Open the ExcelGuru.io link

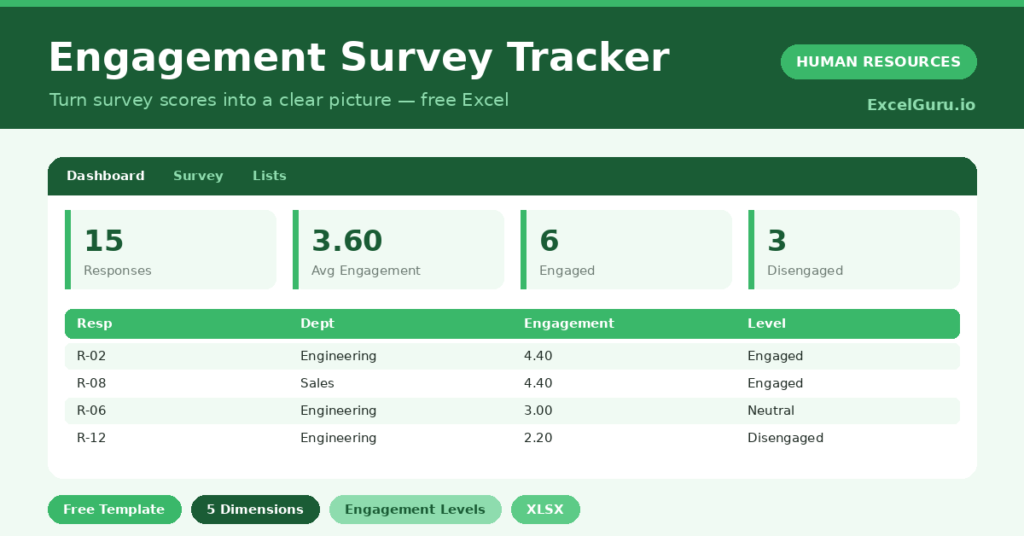click(921, 104)
